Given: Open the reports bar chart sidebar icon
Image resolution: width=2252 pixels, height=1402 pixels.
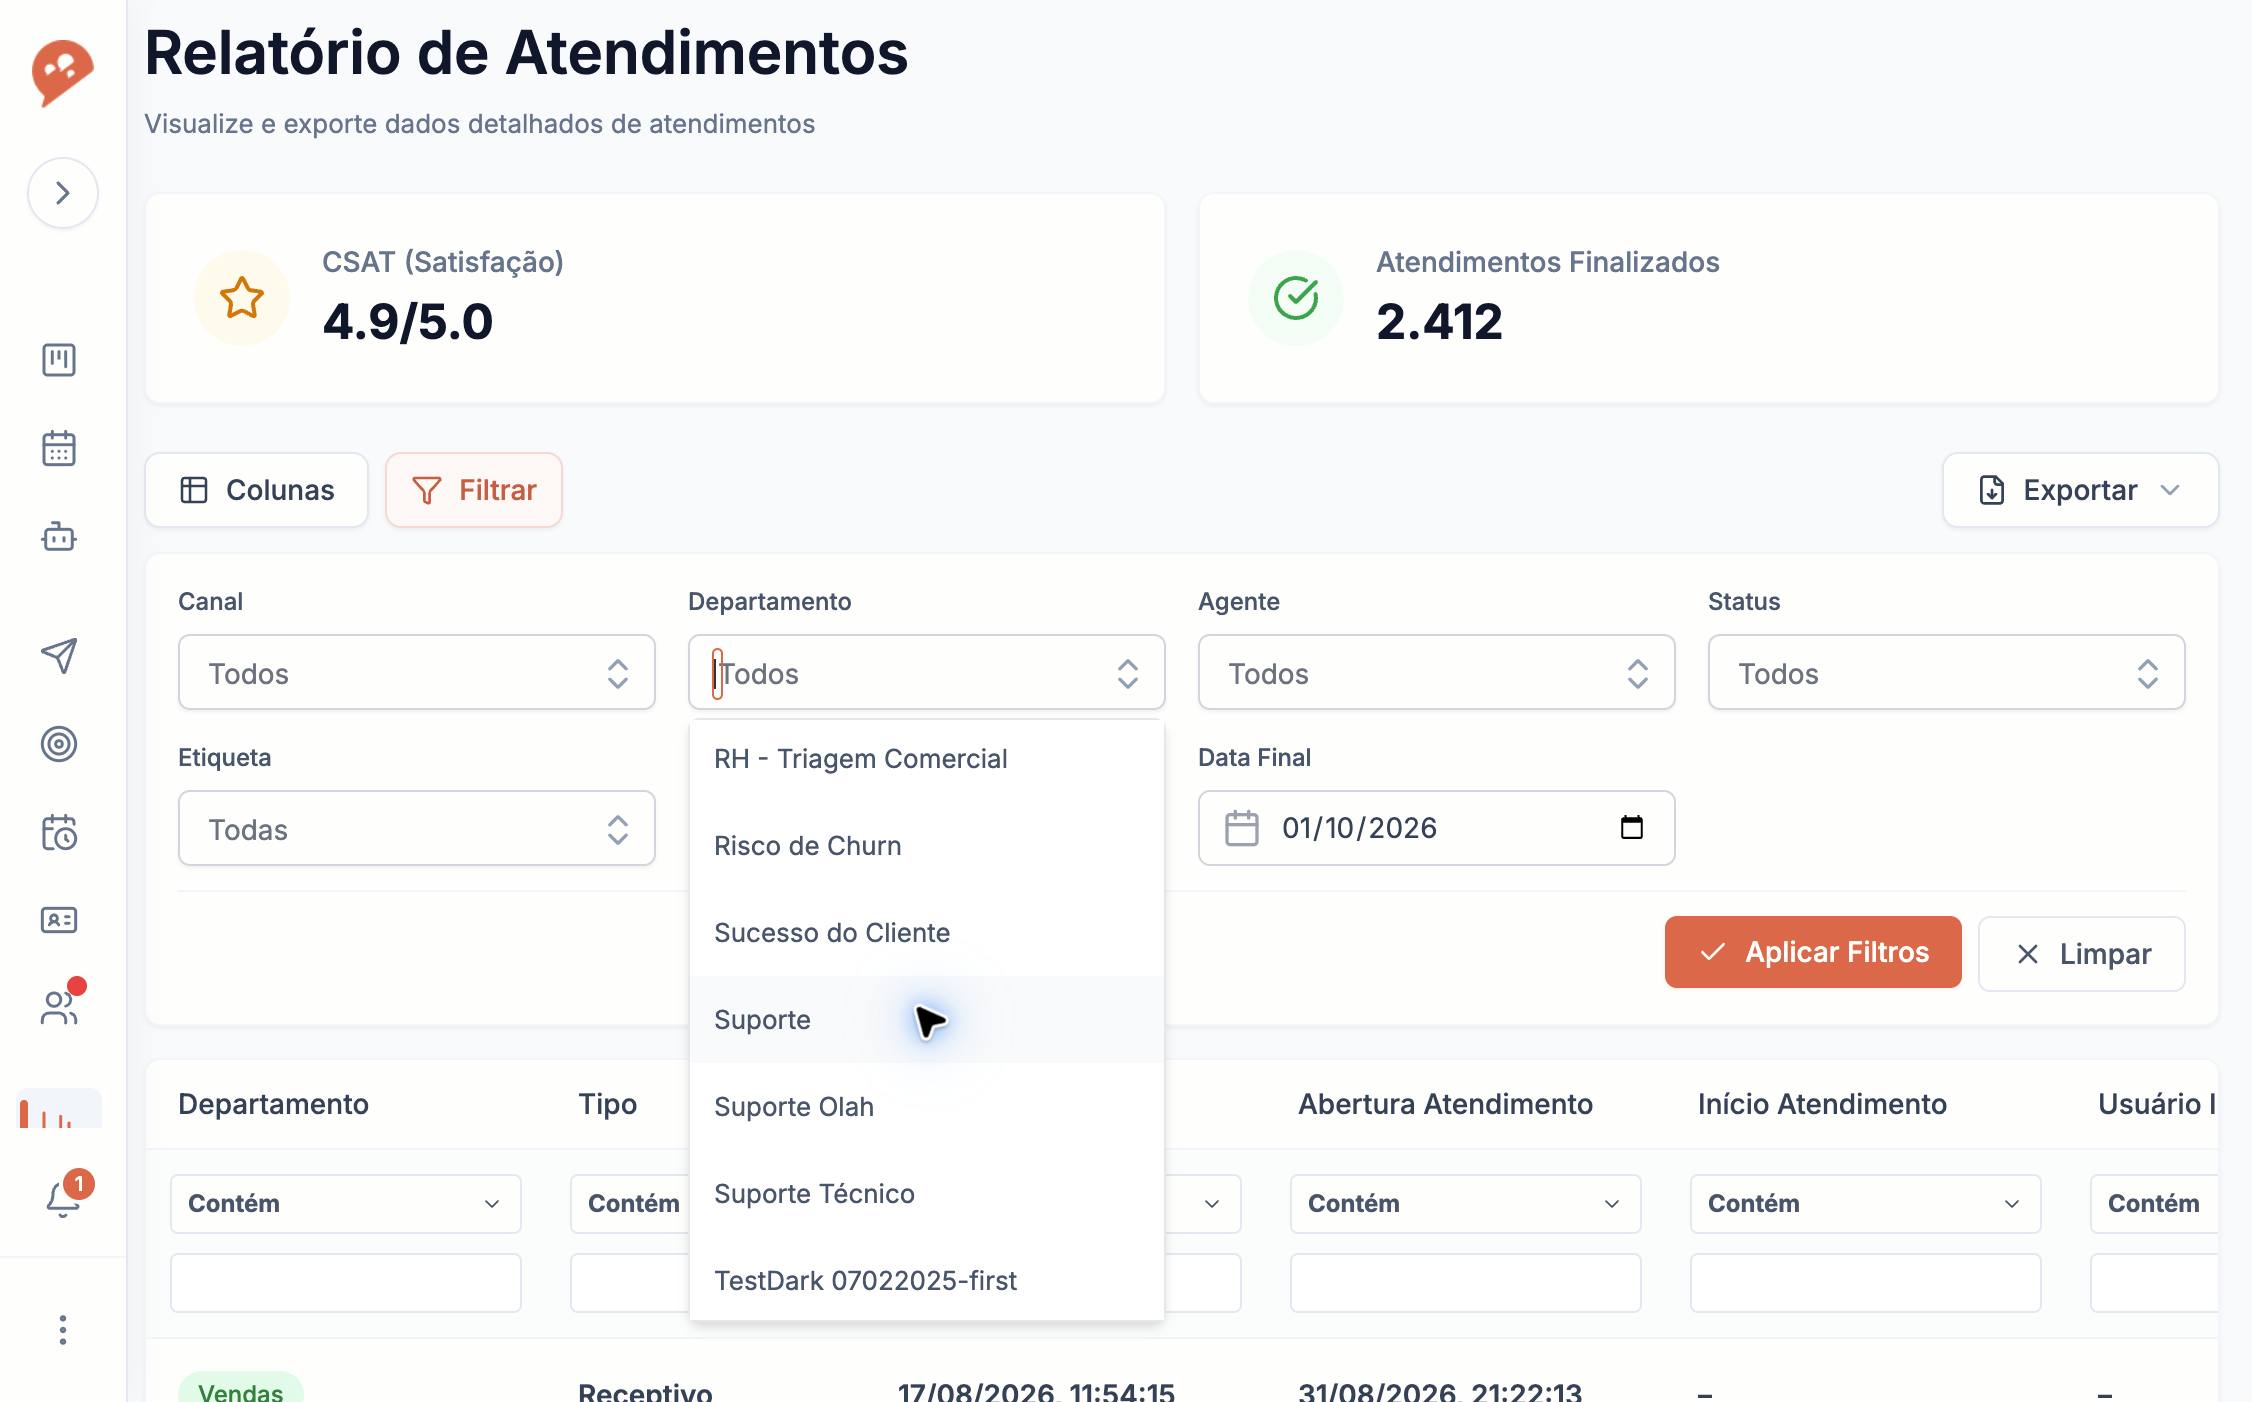Looking at the screenshot, I should (x=59, y=1109).
